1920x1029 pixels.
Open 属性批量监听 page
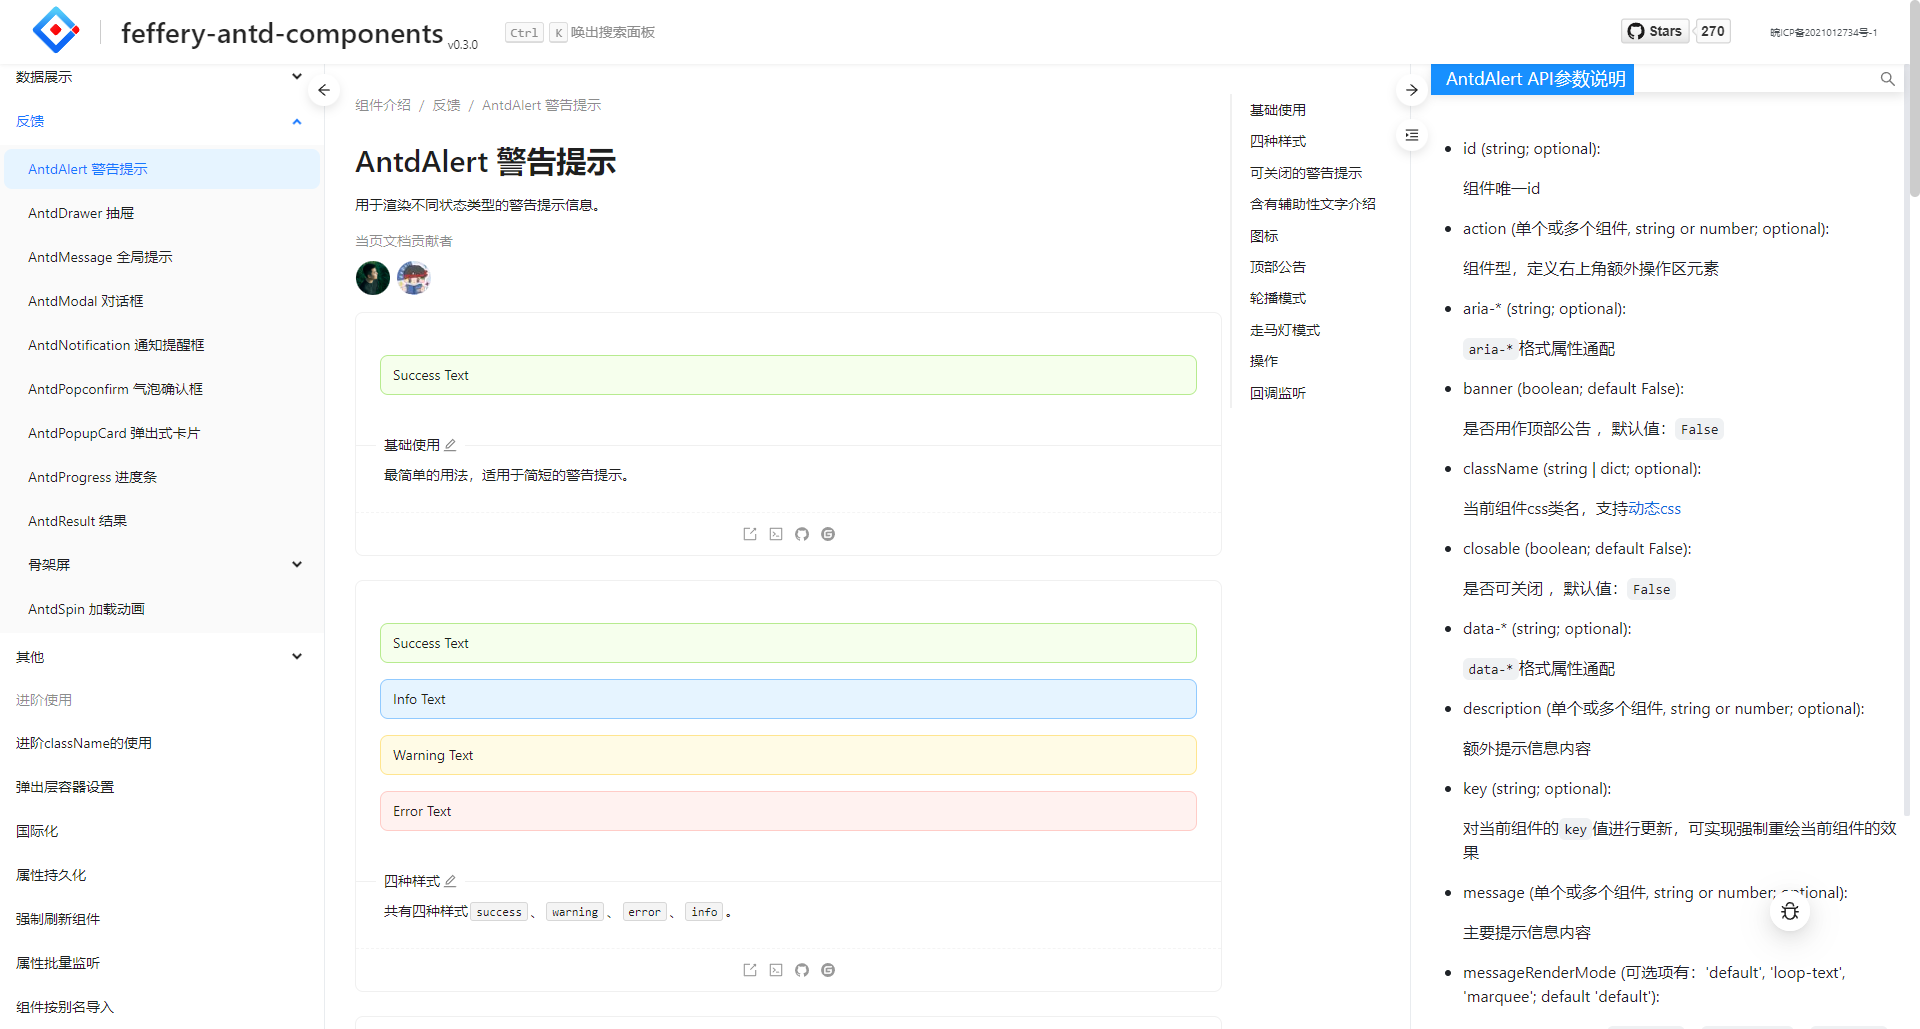coord(162,963)
